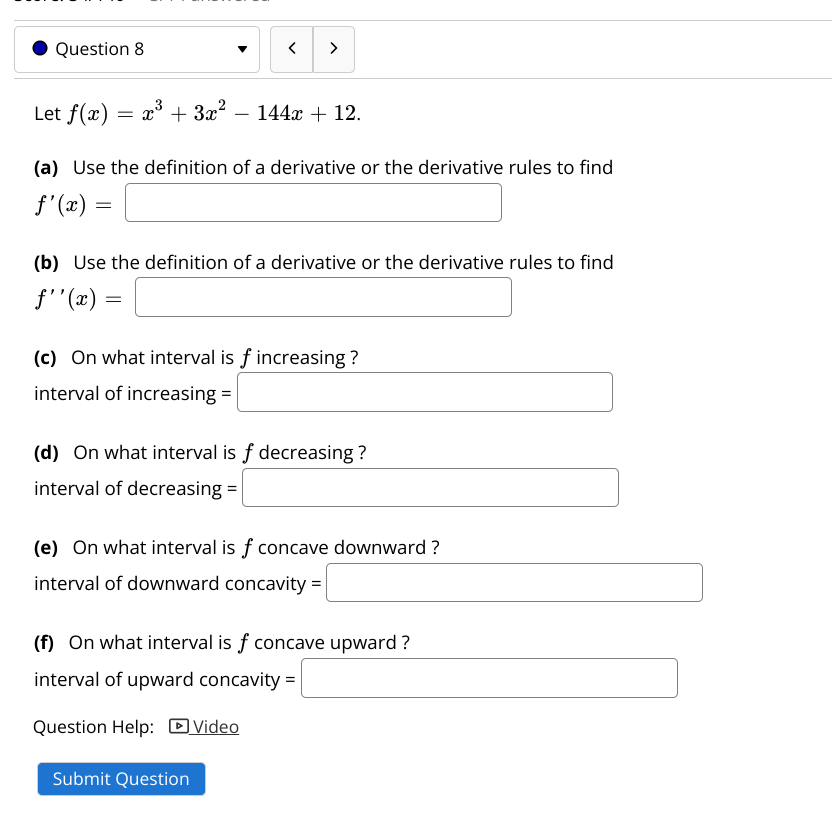
Task: Click the left chevron to view the previous question
Action: click(x=291, y=48)
